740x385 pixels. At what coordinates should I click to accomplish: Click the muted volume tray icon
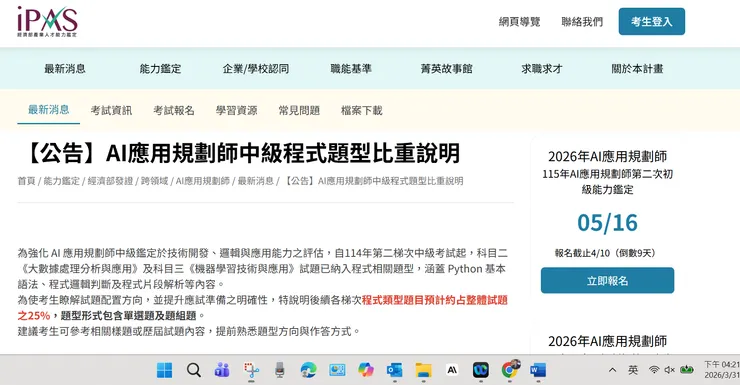pyautogui.click(x=670, y=370)
